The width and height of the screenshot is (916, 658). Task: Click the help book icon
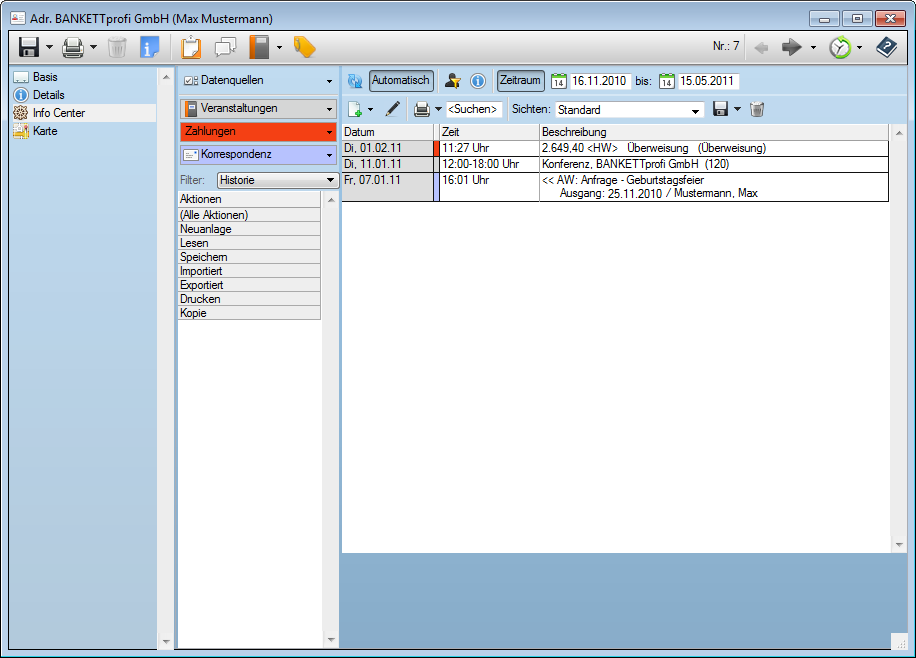click(886, 47)
